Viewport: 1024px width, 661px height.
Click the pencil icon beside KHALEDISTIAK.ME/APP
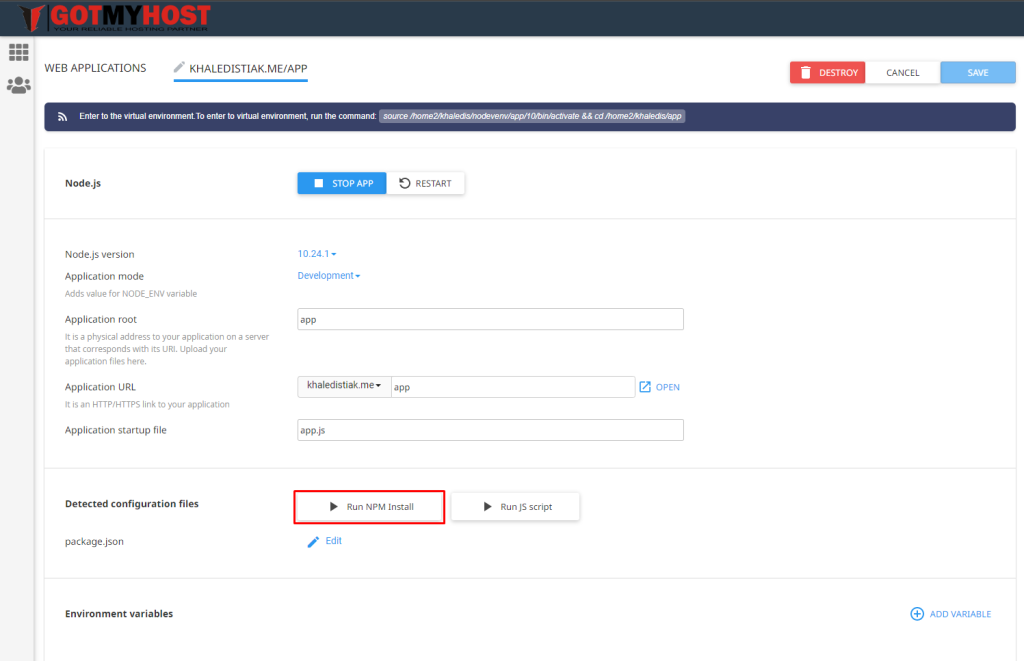click(x=180, y=67)
